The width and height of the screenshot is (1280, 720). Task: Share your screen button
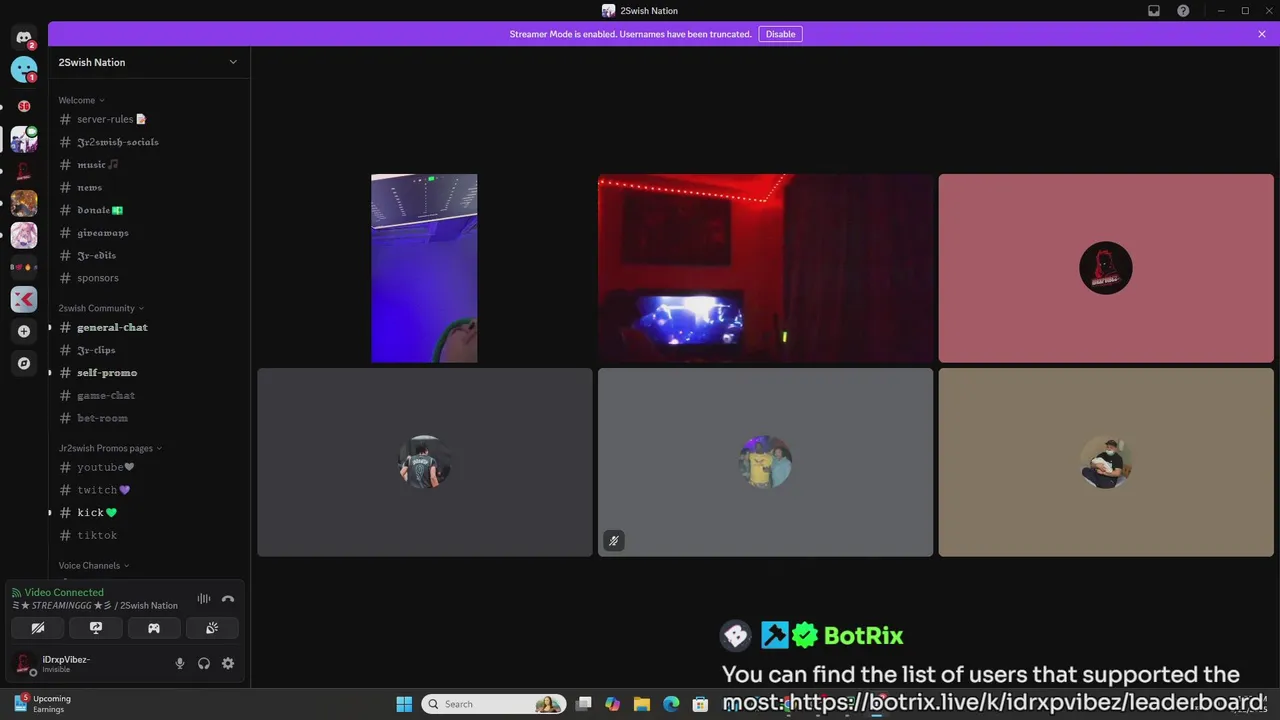[x=96, y=628]
